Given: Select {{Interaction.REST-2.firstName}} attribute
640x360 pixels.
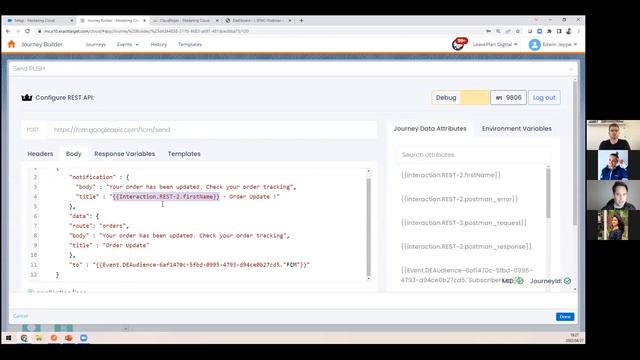Looking at the screenshot, I should (451, 175).
